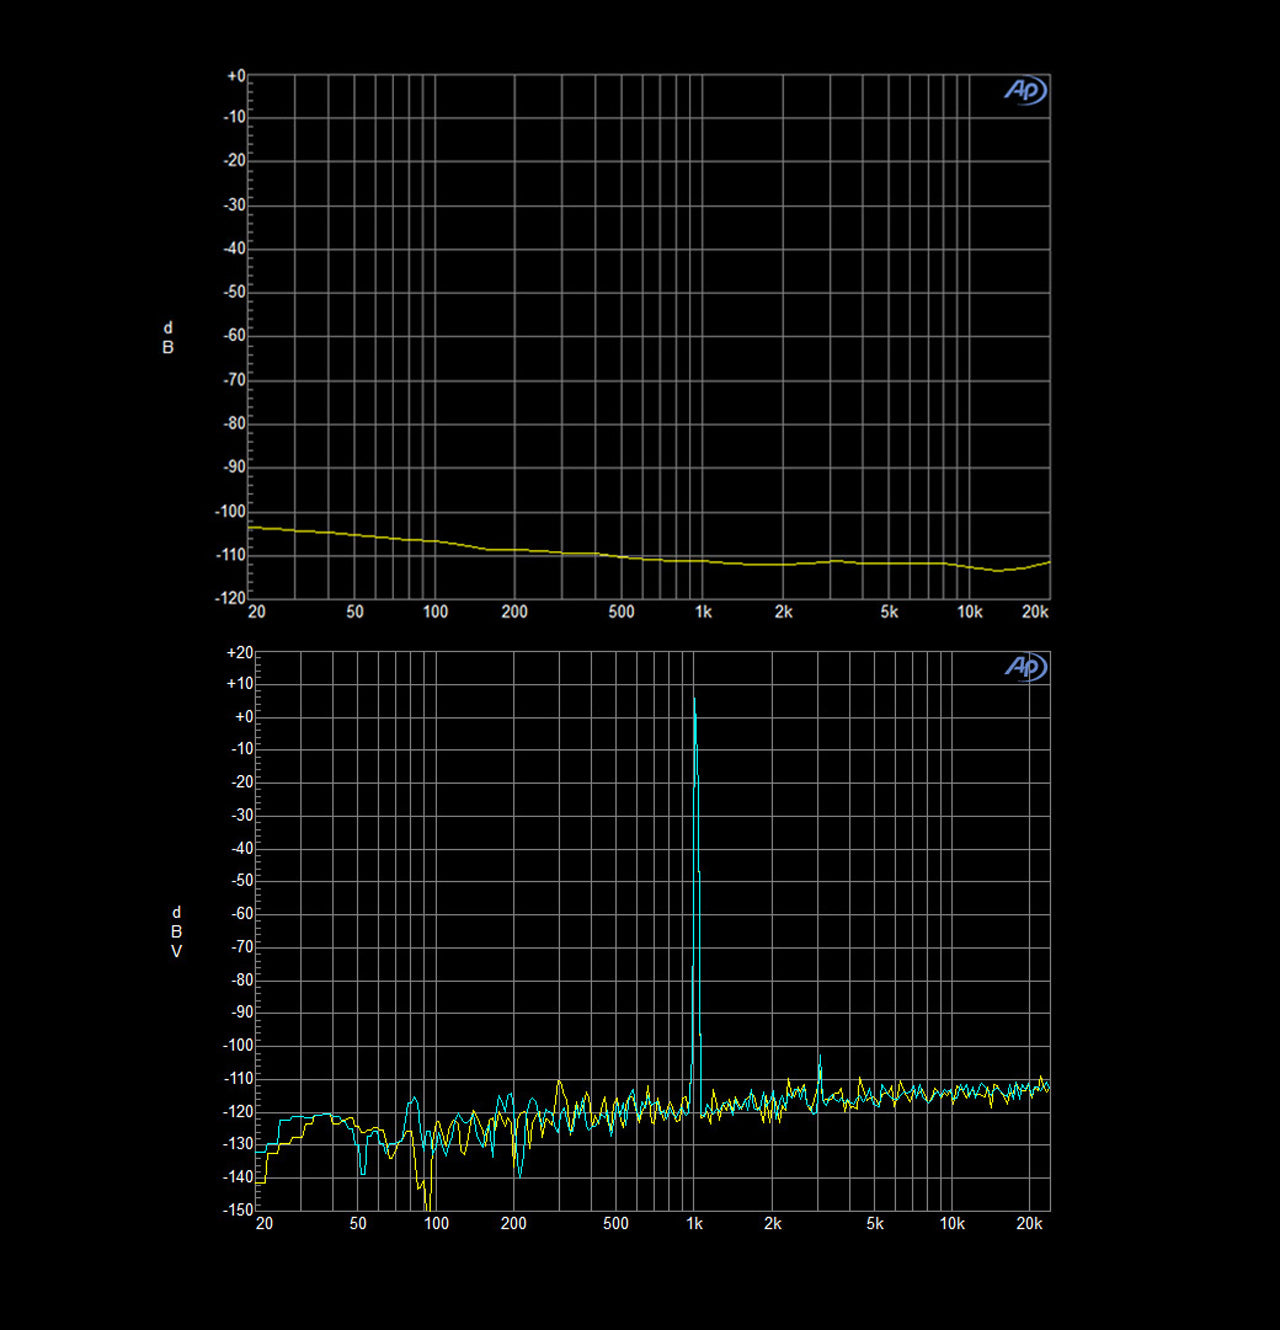Click the '5k' frequency label under upper graph
Screen dimensions: 1280x1330
click(889, 611)
